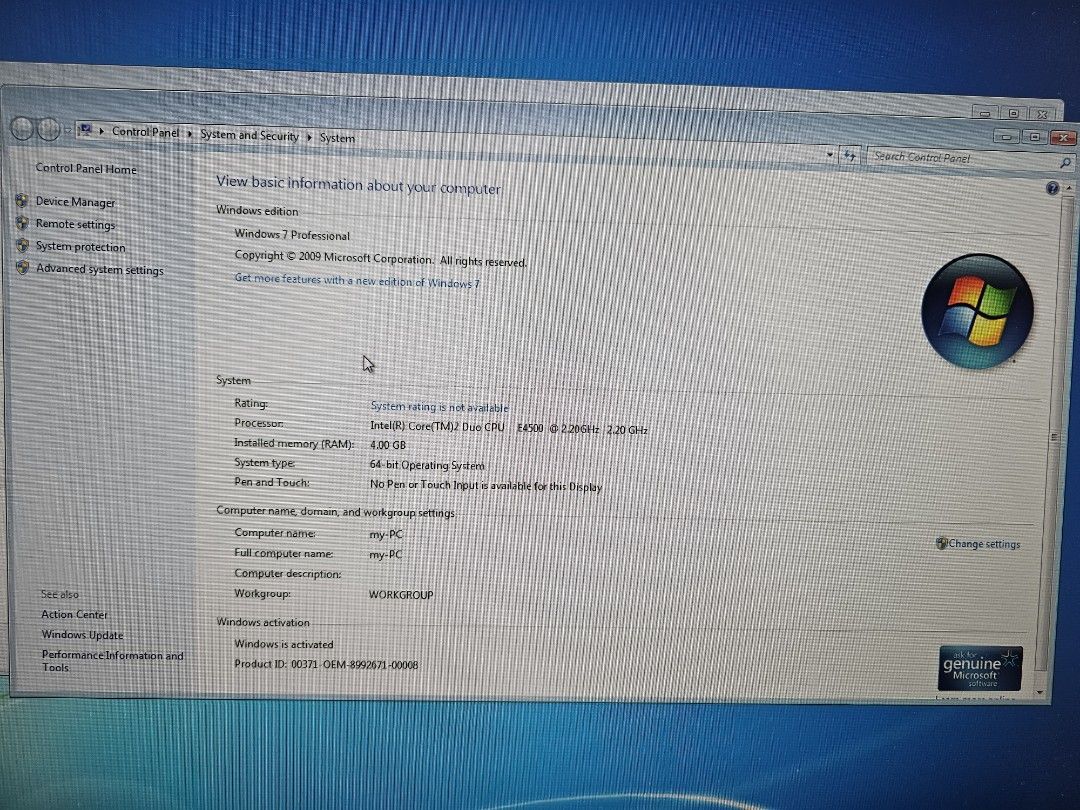Image resolution: width=1080 pixels, height=810 pixels.
Task: Navigate to Control Panel via the breadcrumb
Action: click(x=145, y=131)
